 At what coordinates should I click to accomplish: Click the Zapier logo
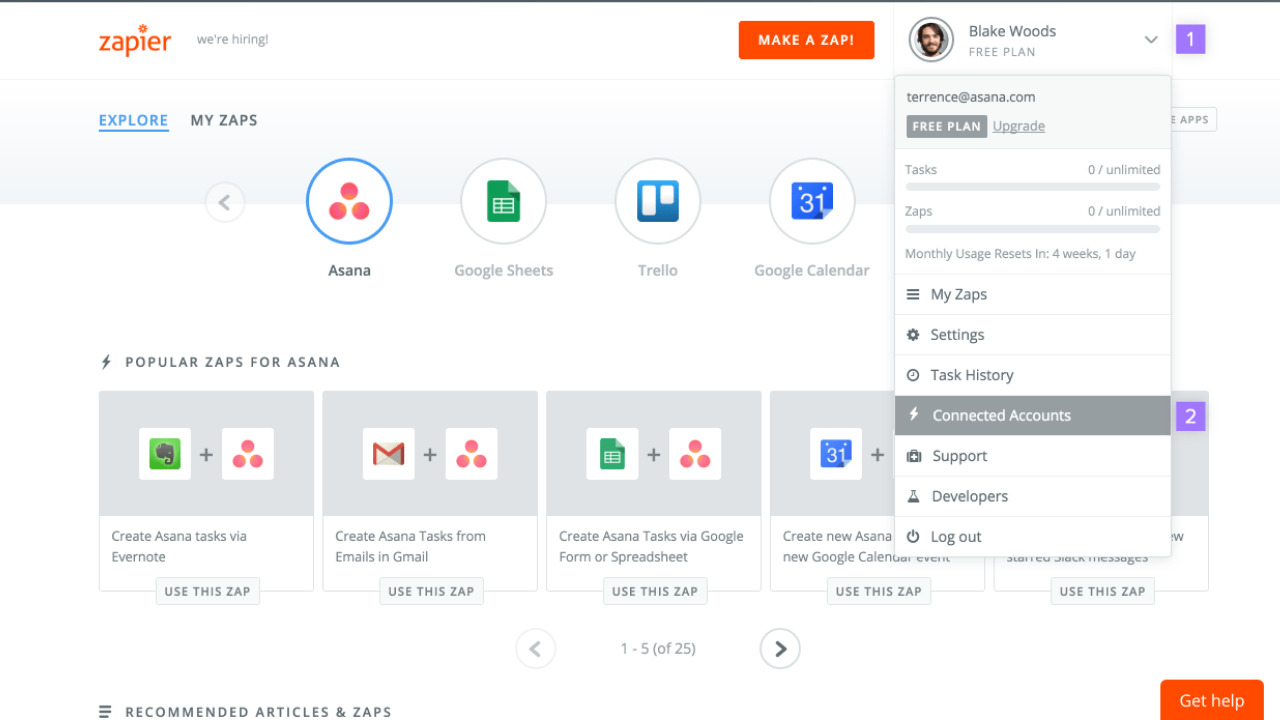[135, 40]
